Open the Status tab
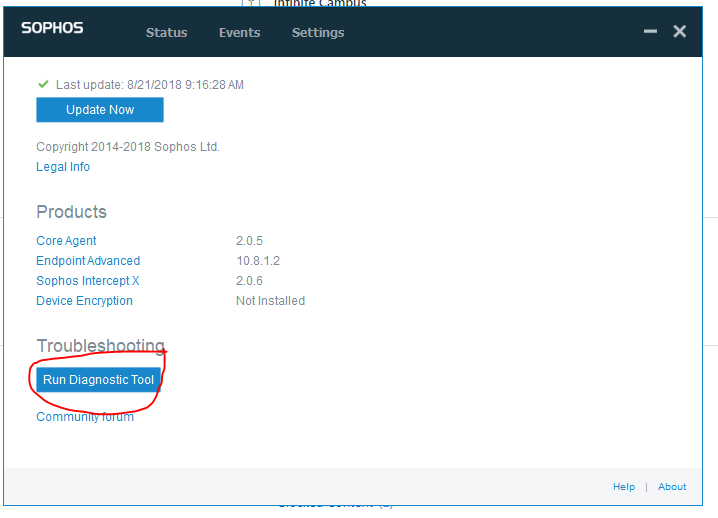The height and width of the screenshot is (518, 718). point(166,33)
